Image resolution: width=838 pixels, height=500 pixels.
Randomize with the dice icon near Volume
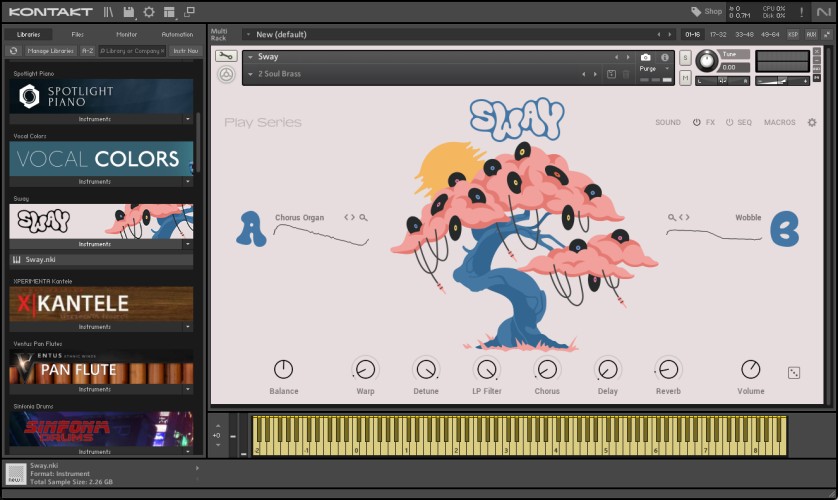[x=794, y=373]
